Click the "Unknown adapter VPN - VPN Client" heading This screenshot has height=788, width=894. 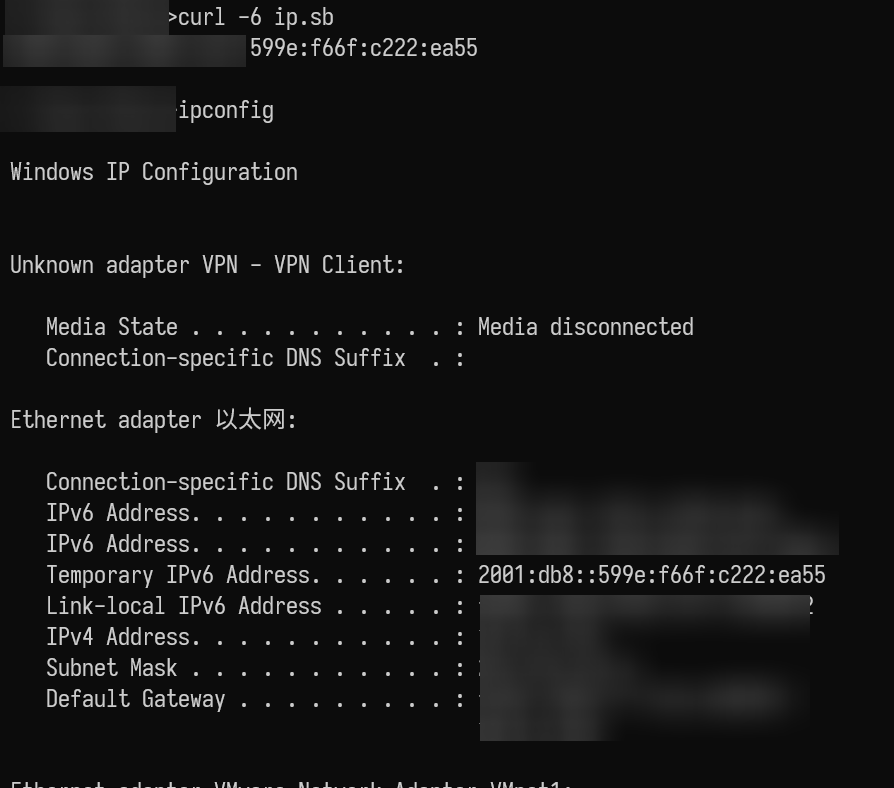[207, 265]
